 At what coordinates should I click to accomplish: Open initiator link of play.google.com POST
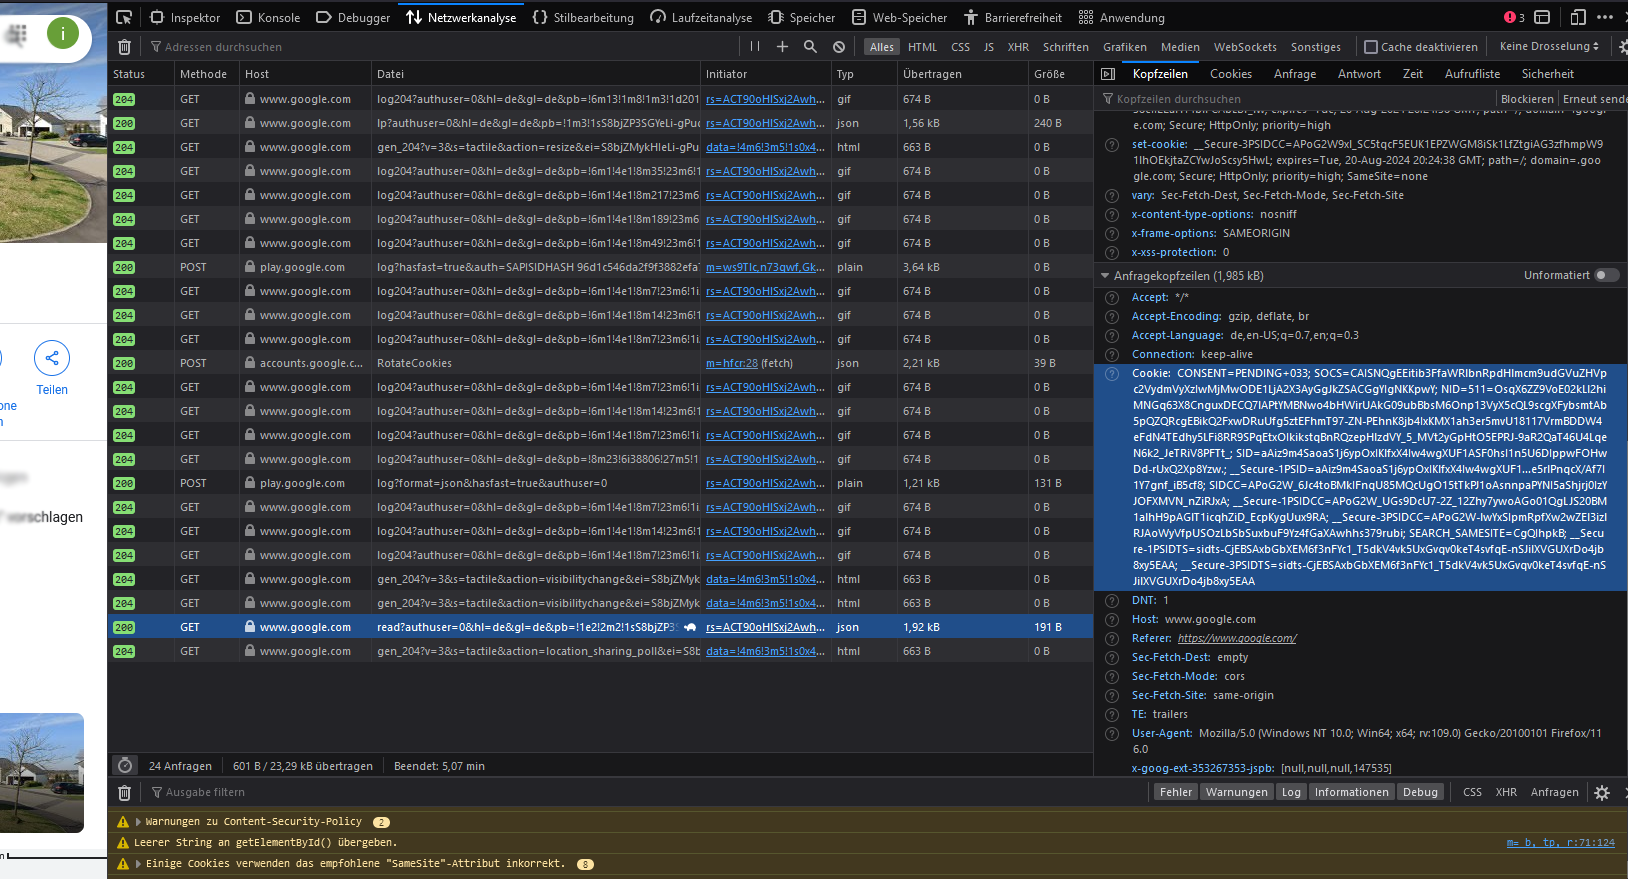pyautogui.click(x=765, y=268)
